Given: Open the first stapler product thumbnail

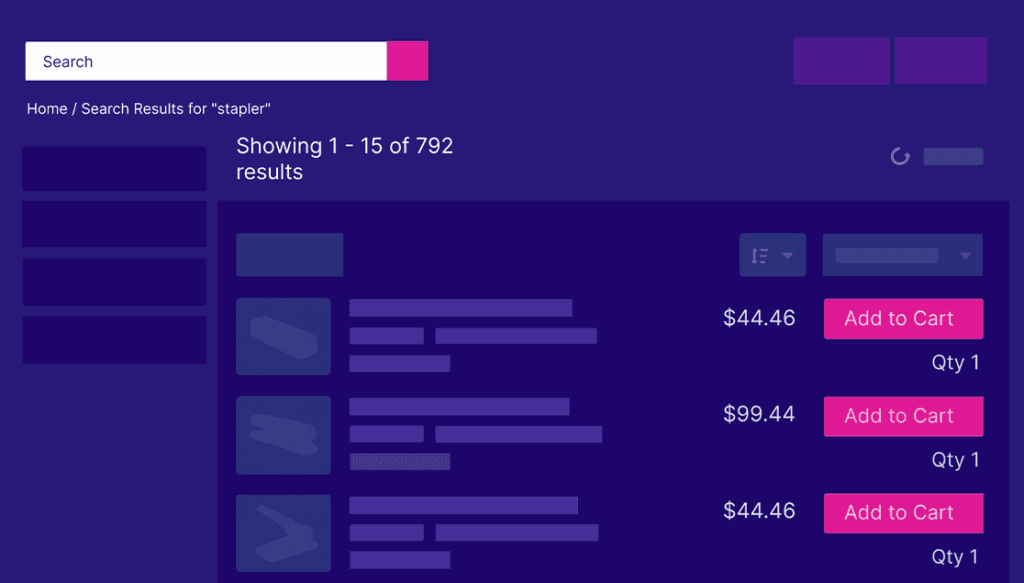Looking at the screenshot, I should point(283,336).
